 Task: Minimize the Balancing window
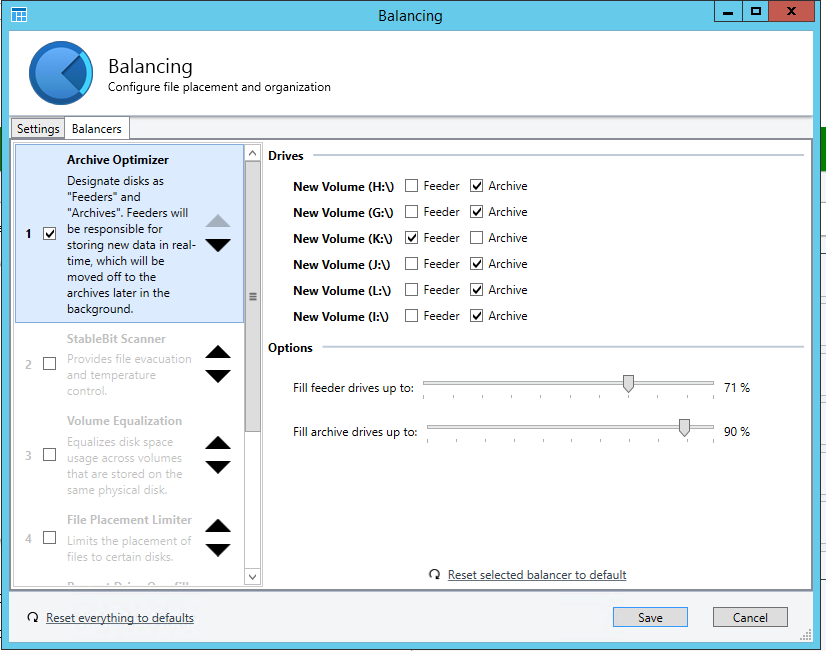[x=728, y=11]
